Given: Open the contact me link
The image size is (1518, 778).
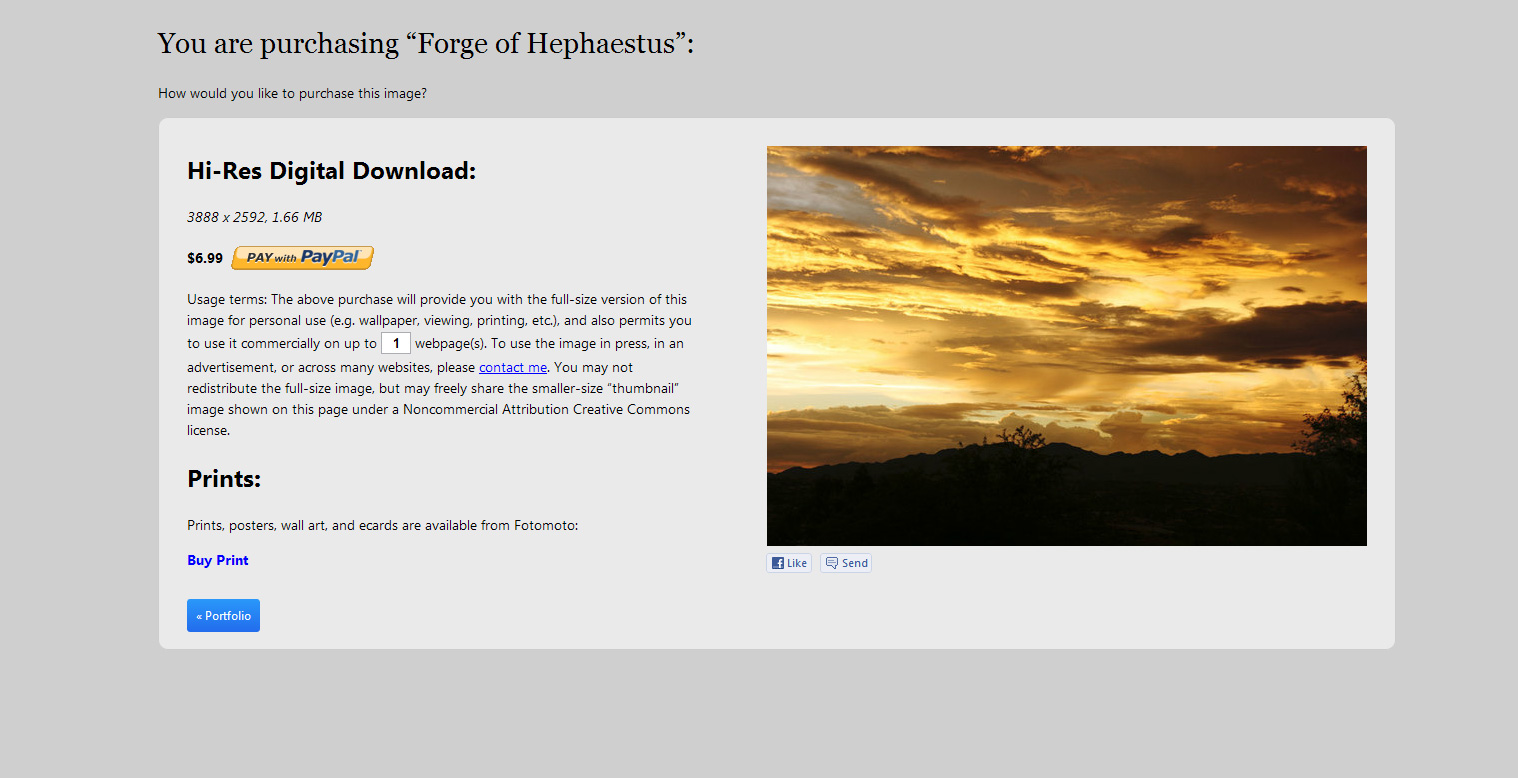Looking at the screenshot, I should coord(513,367).
